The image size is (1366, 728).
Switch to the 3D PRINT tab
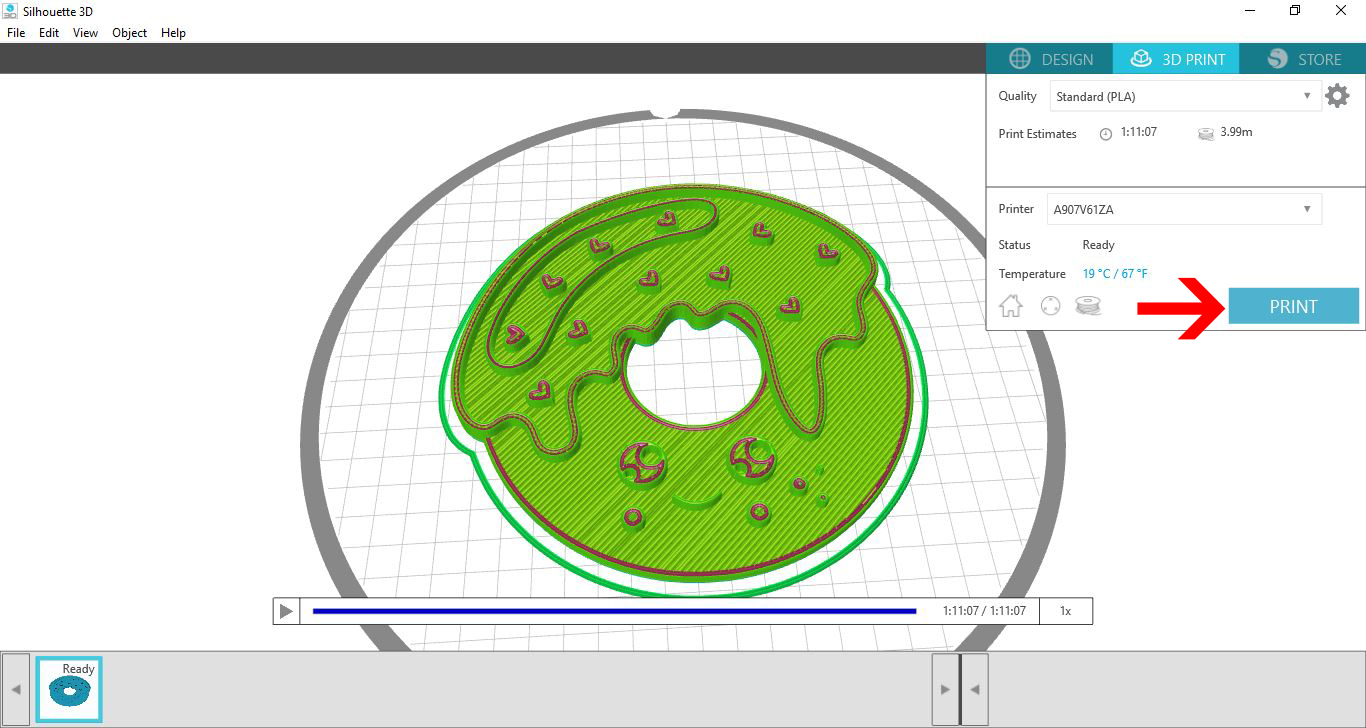(1177, 59)
